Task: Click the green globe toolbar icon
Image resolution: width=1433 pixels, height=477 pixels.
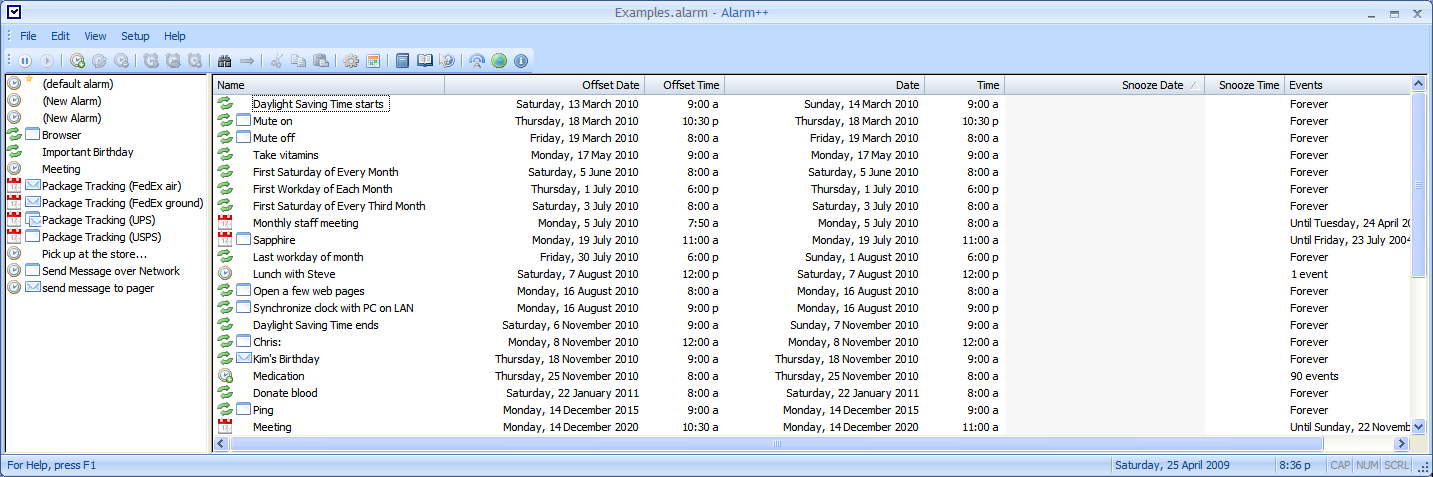Action: click(x=499, y=61)
